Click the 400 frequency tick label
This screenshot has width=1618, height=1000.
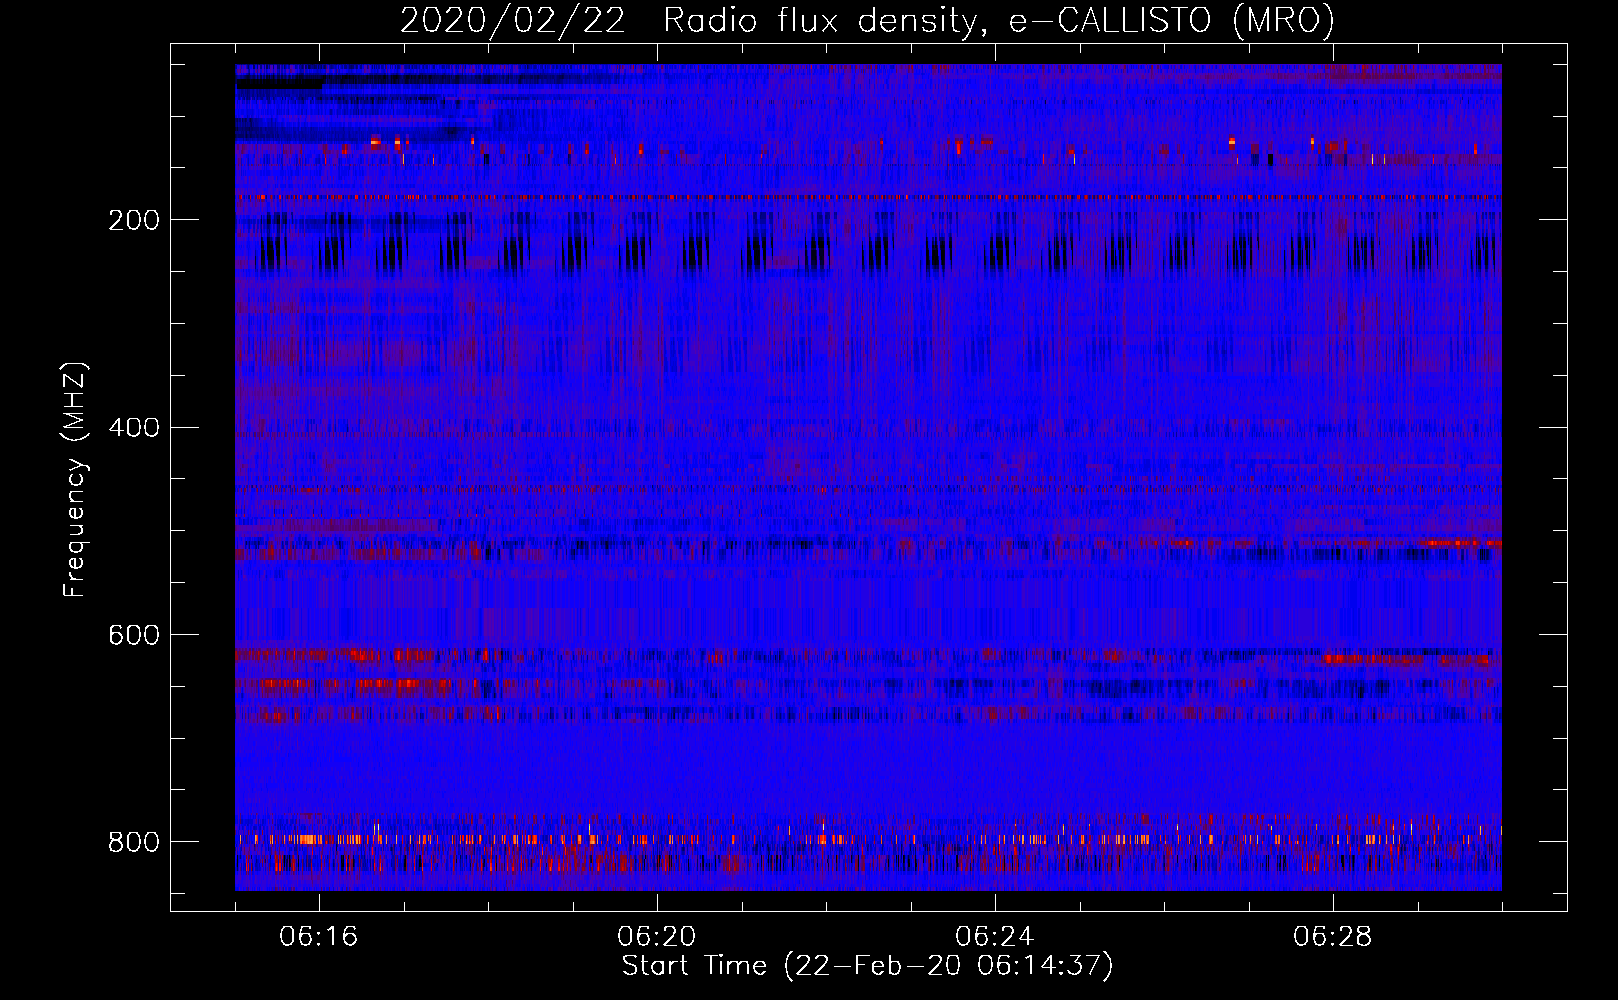[134, 428]
